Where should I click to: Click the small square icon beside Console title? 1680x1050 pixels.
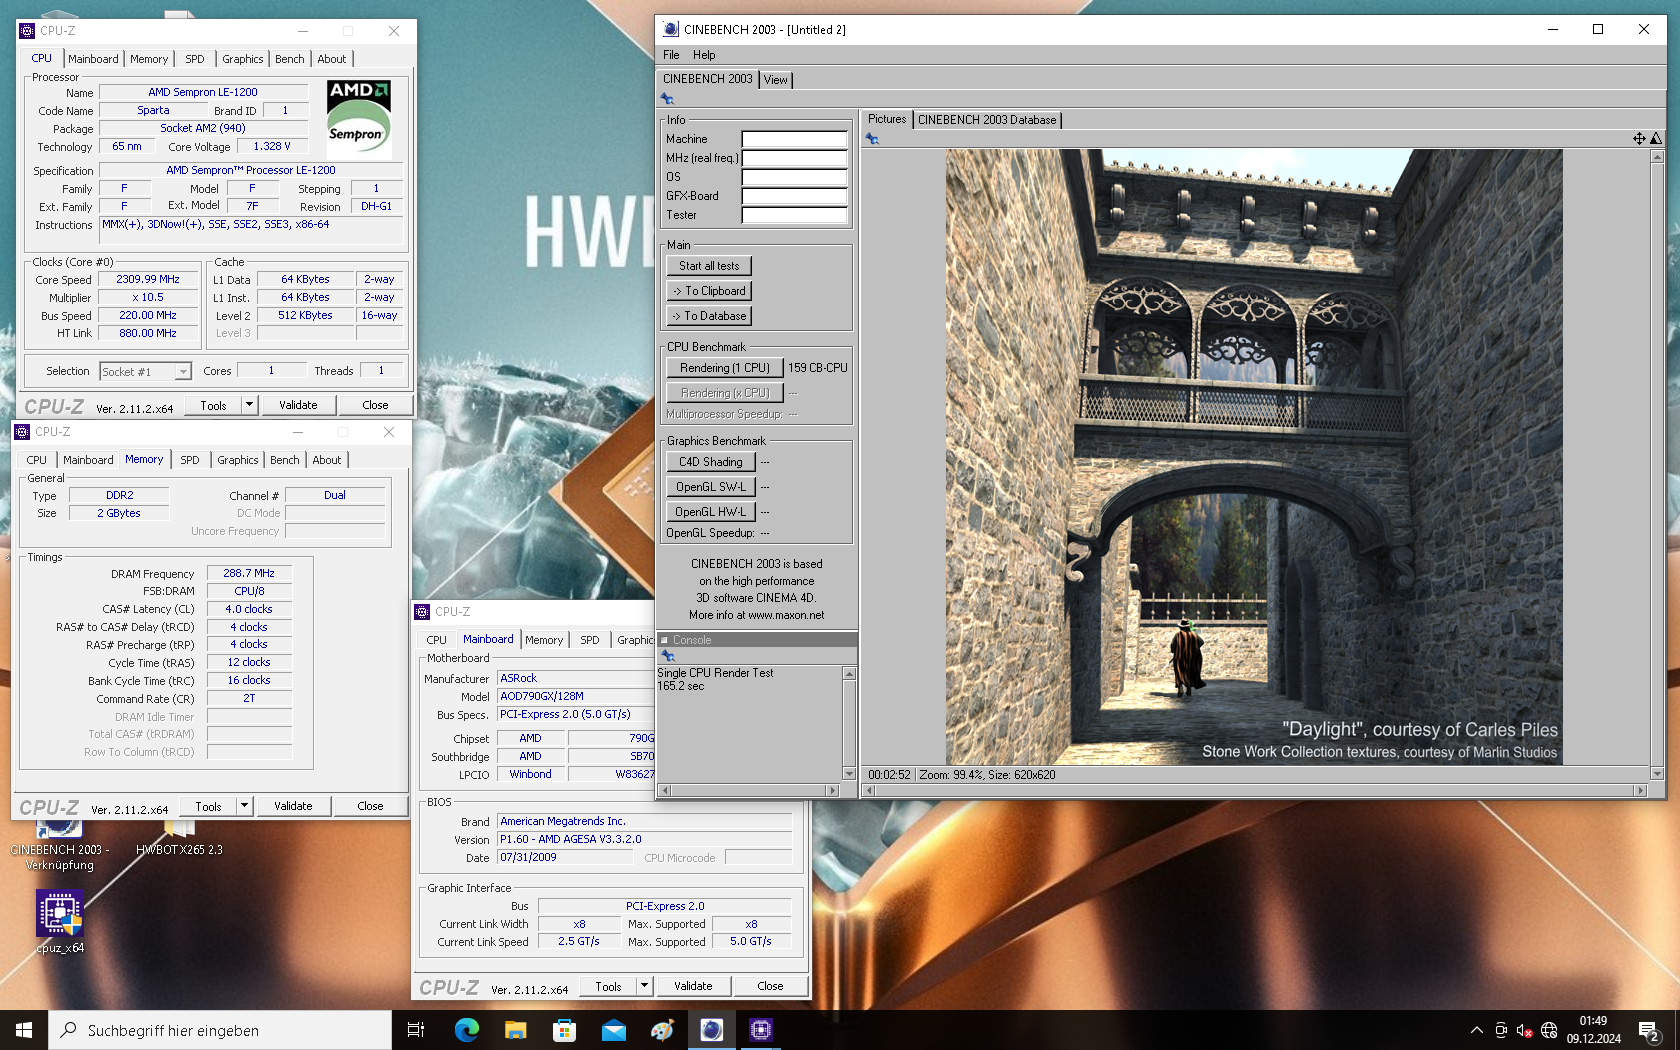[x=664, y=640]
